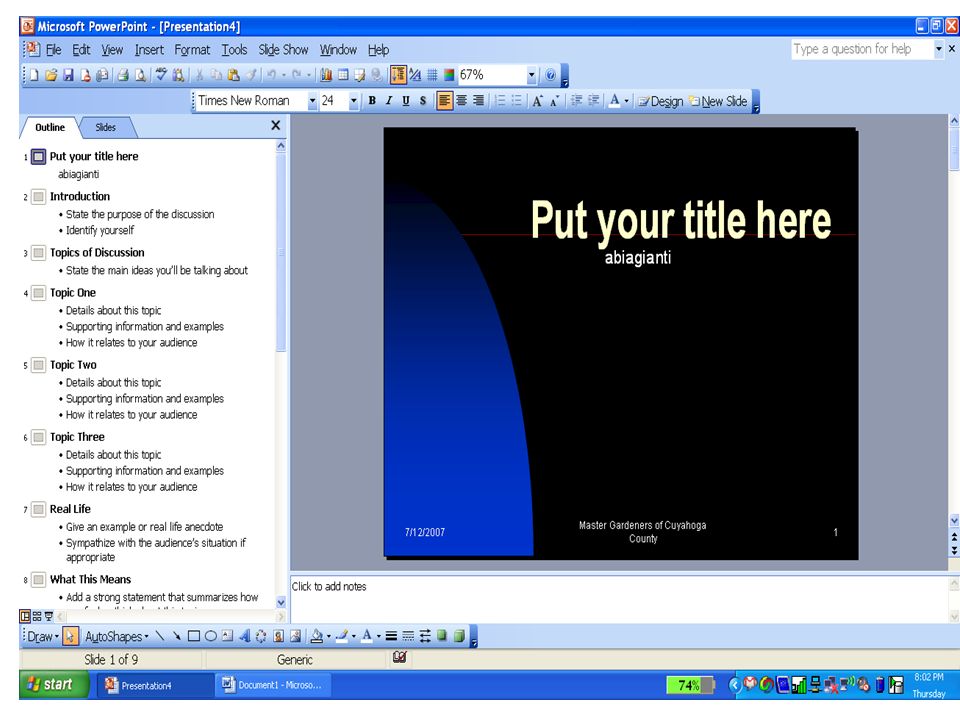Open PowerPoint Help with the question mark icon
The height and width of the screenshot is (720, 960).
coord(550,75)
